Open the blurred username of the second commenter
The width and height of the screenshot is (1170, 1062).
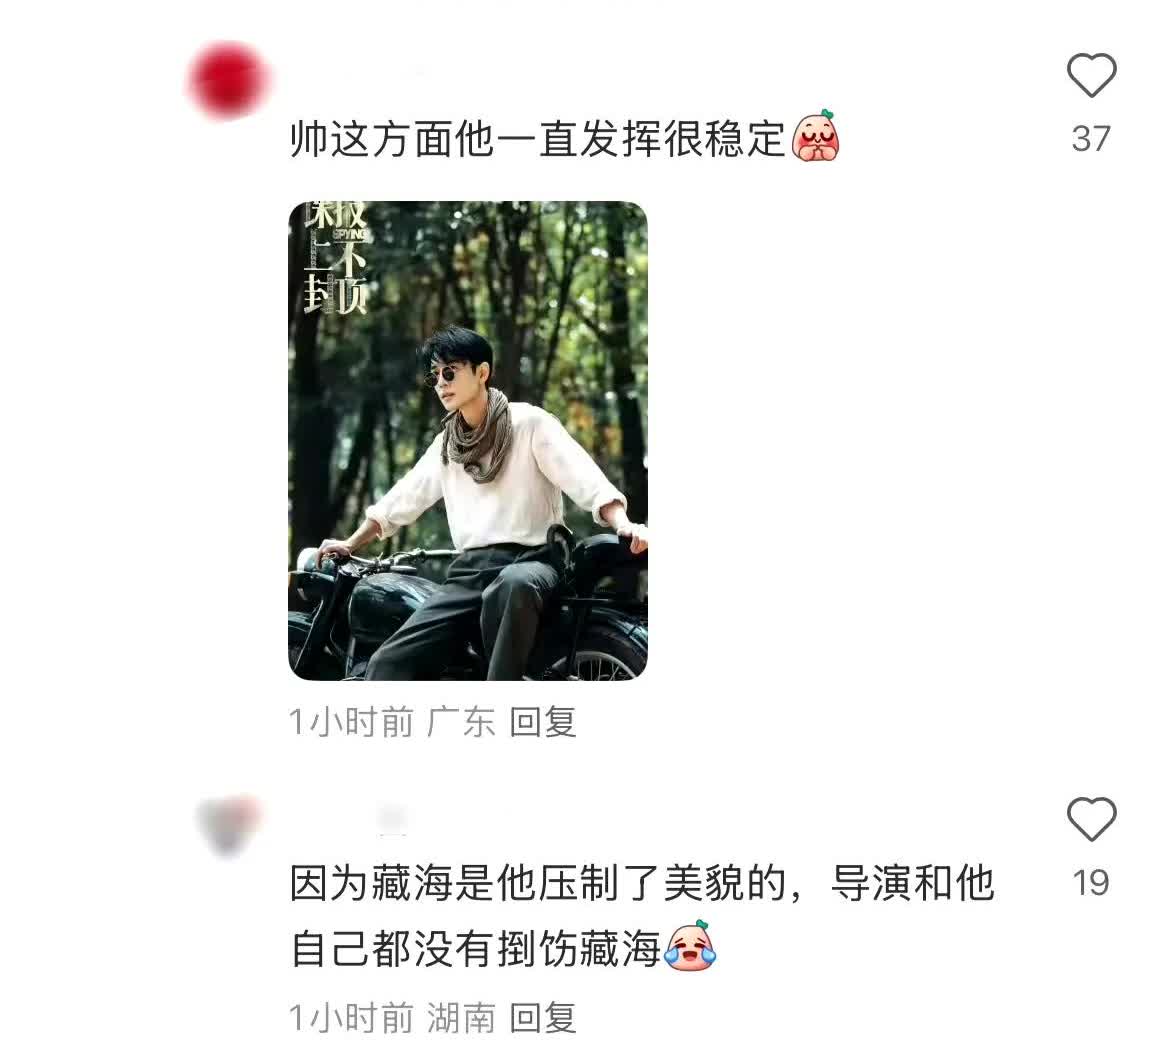pyautogui.click(x=393, y=819)
